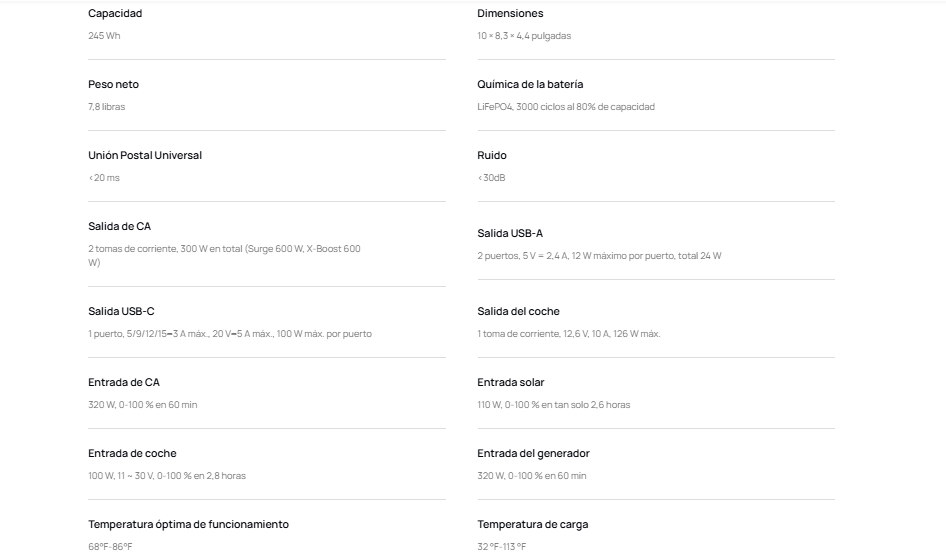Image resolution: width=946 pixels, height=556 pixels.
Task: Select the Salida USB-A heading
Action: [510, 234]
